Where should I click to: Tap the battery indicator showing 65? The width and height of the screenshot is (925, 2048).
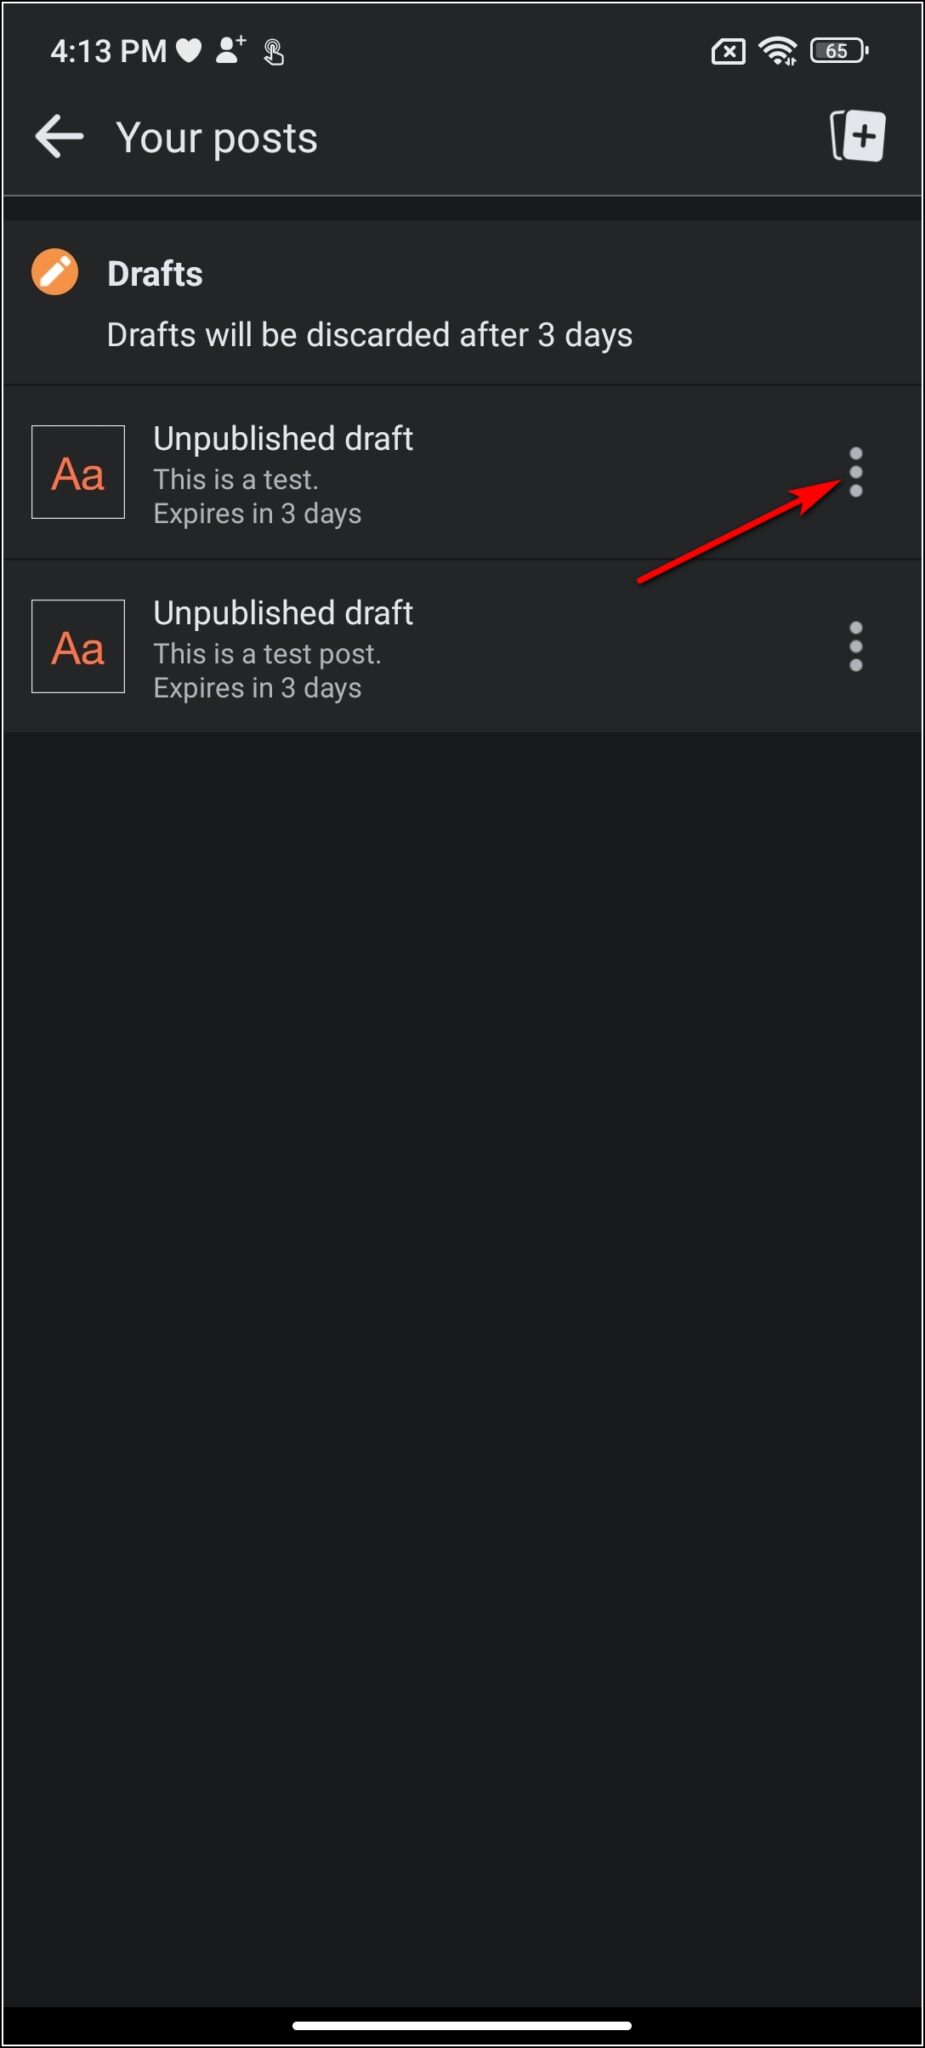click(x=839, y=50)
